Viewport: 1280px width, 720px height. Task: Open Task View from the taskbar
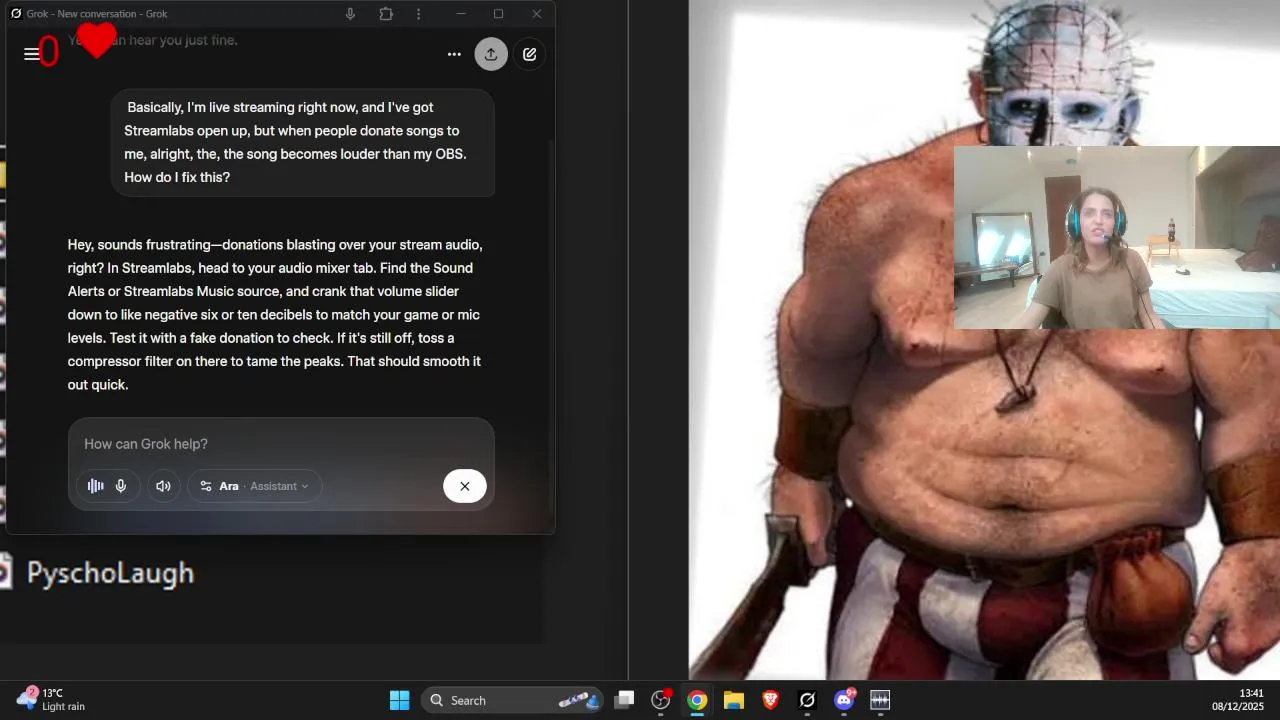pyautogui.click(x=624, y=700)
